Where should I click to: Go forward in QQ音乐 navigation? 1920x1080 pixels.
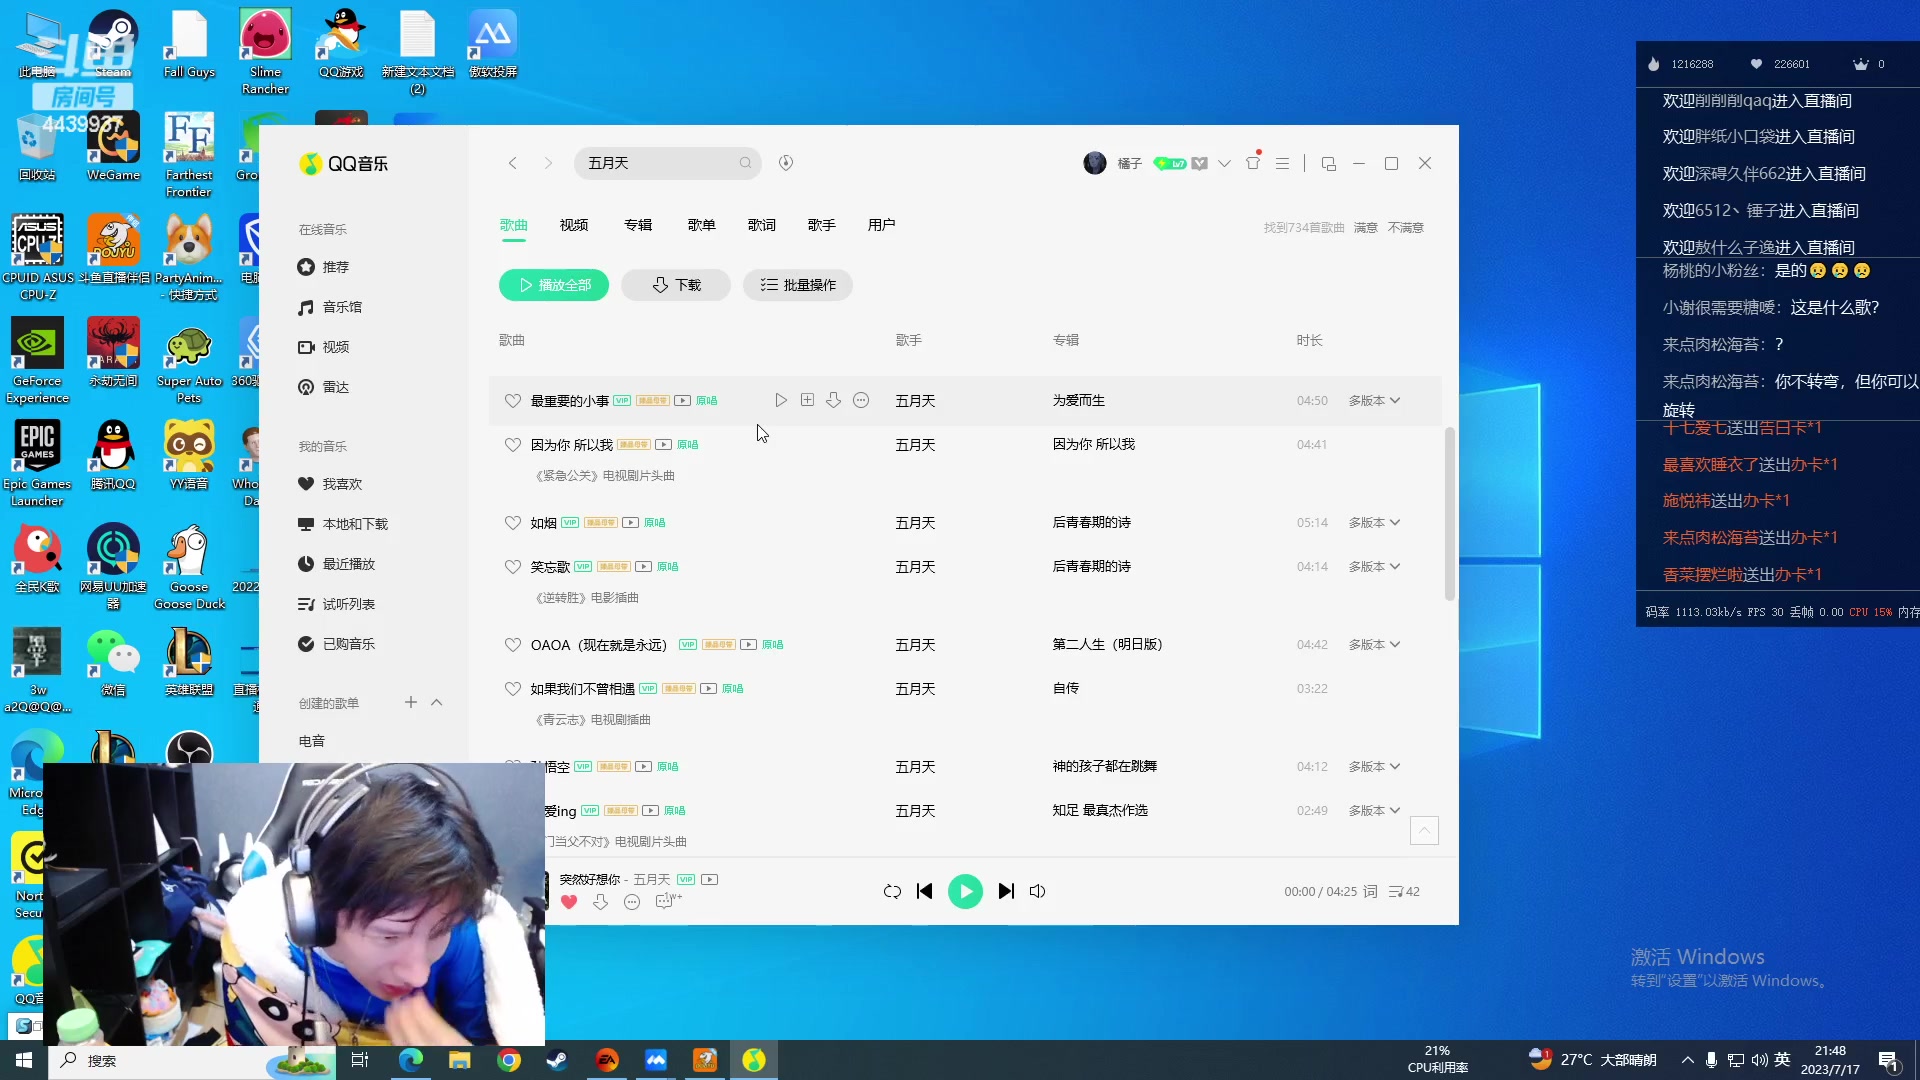548,163
